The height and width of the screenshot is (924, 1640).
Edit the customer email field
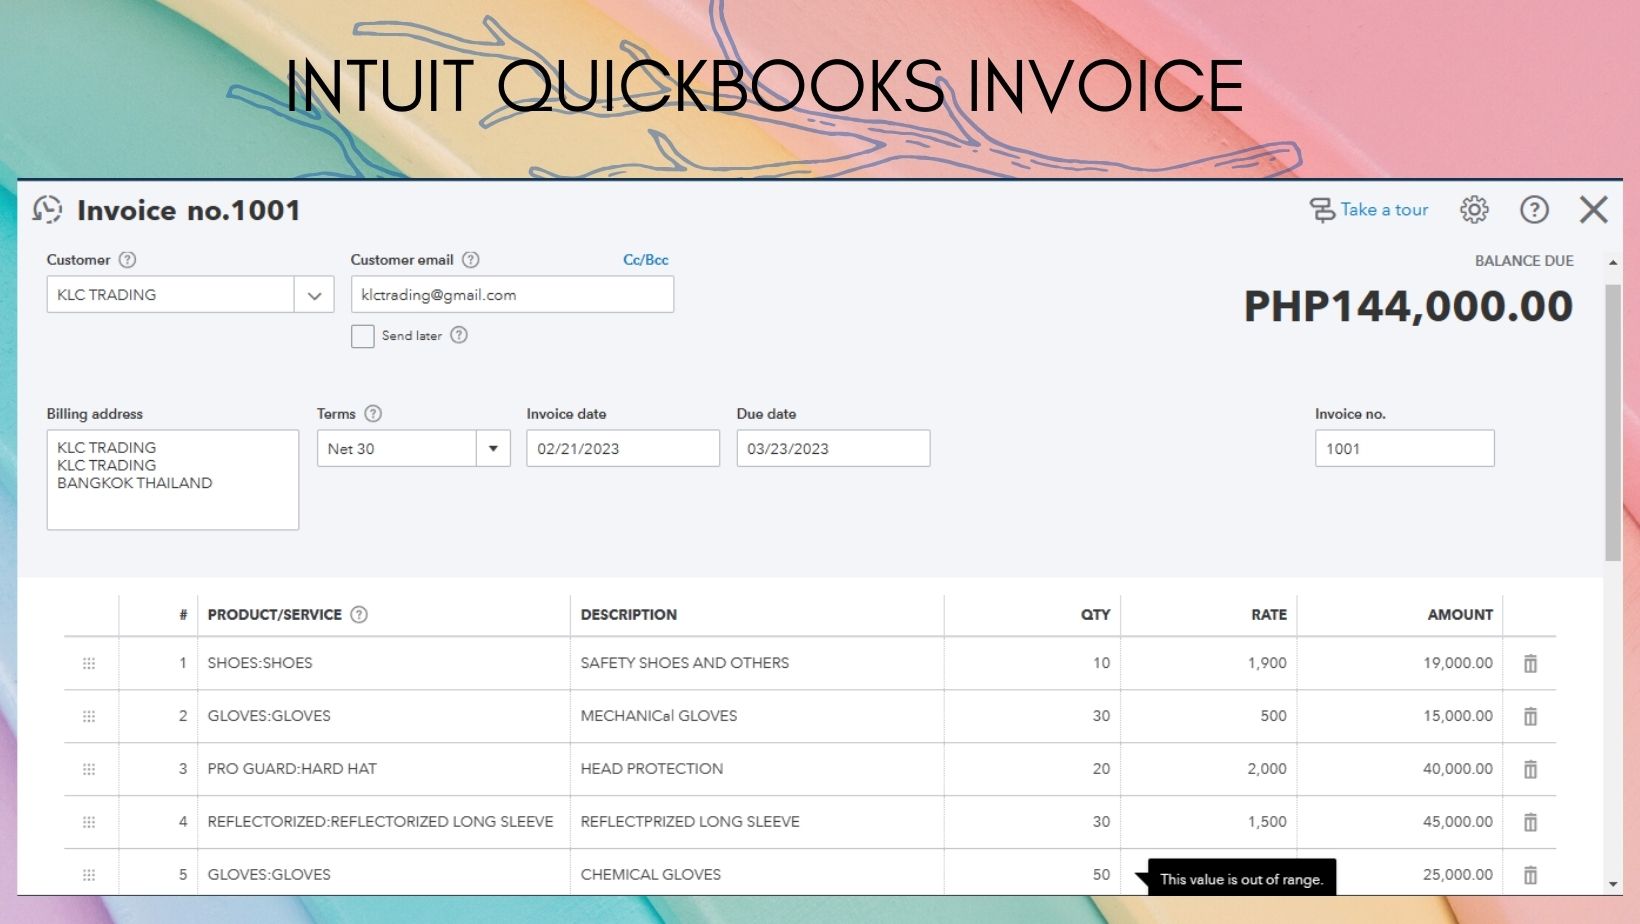512,295
